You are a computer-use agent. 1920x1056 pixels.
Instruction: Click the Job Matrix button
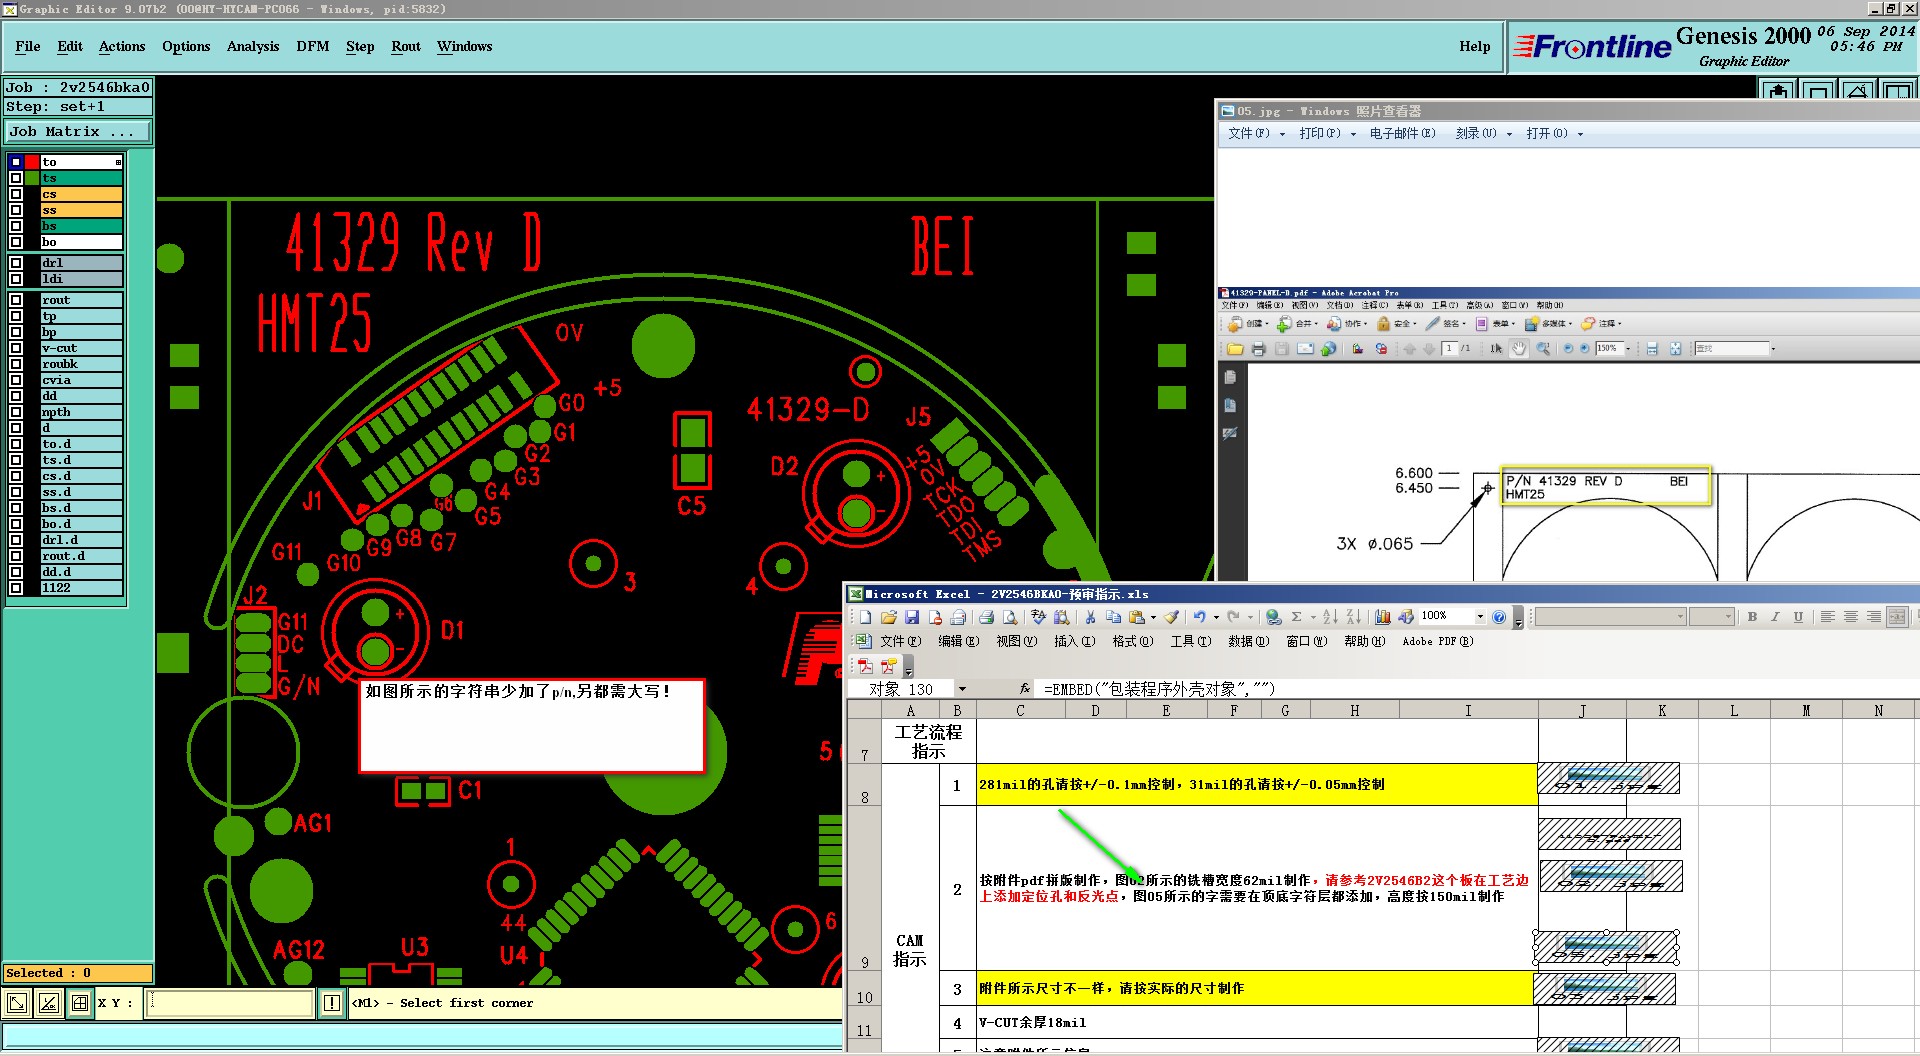(x=77, y=132)
